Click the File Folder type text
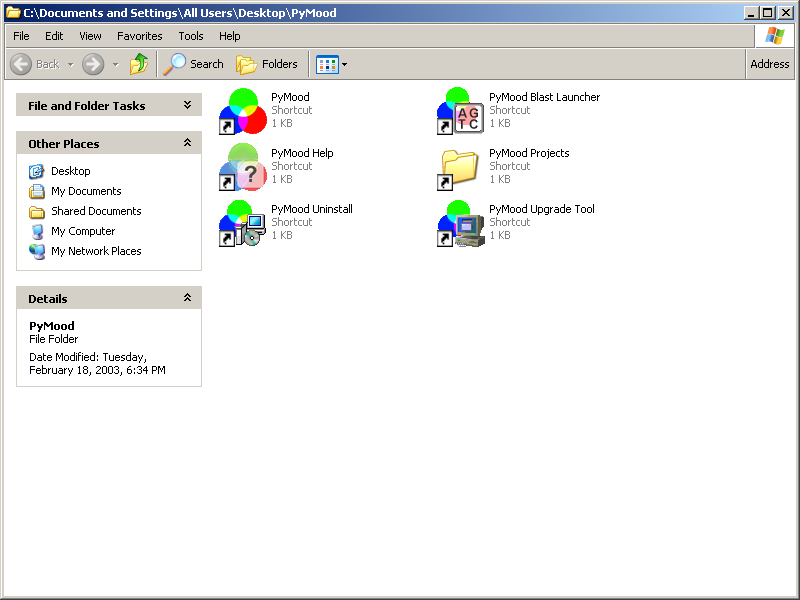 (54, 339)
